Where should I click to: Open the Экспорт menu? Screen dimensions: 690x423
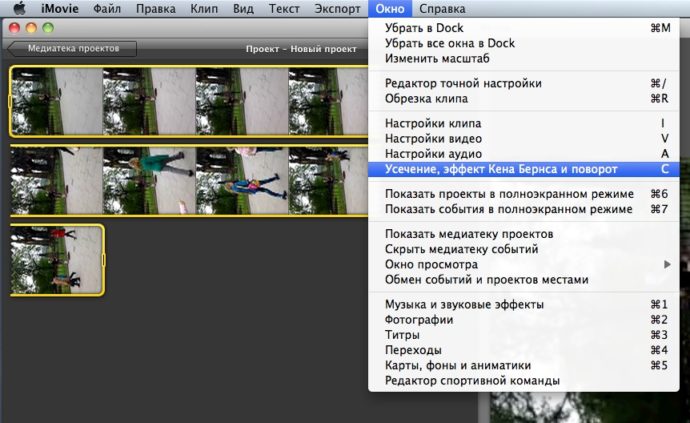[x=338, y=8]
